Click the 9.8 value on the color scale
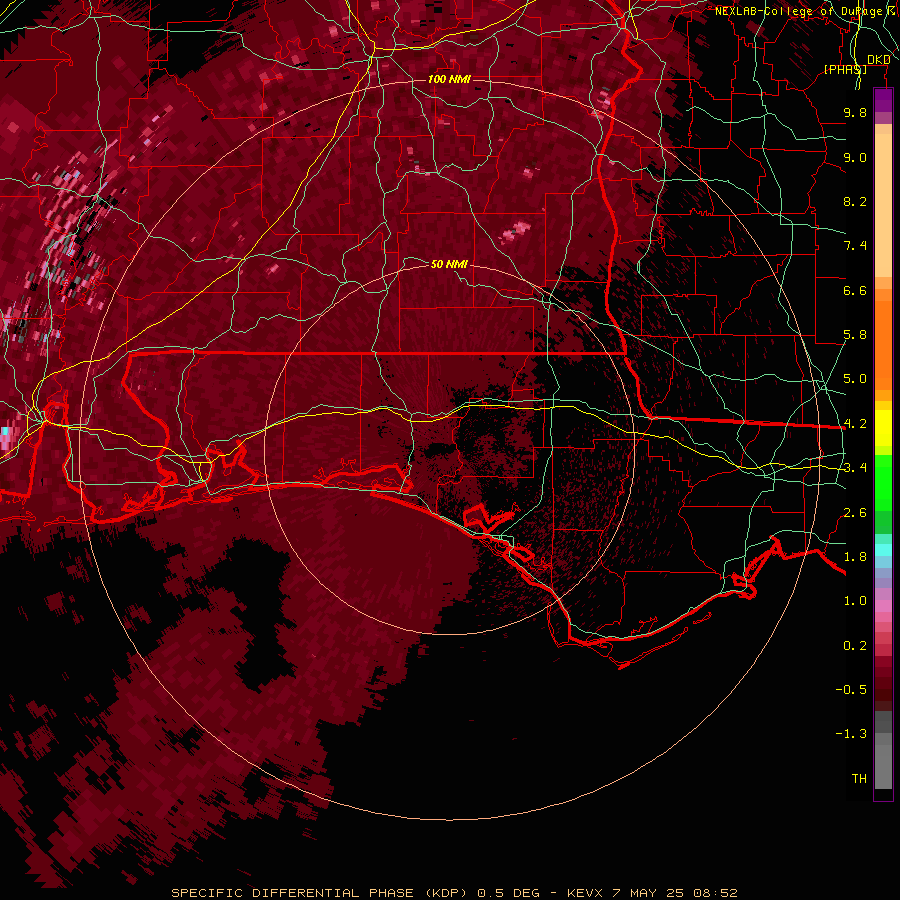Image resolution: width=900 pixels, height=900 pixels. [855, 112]
